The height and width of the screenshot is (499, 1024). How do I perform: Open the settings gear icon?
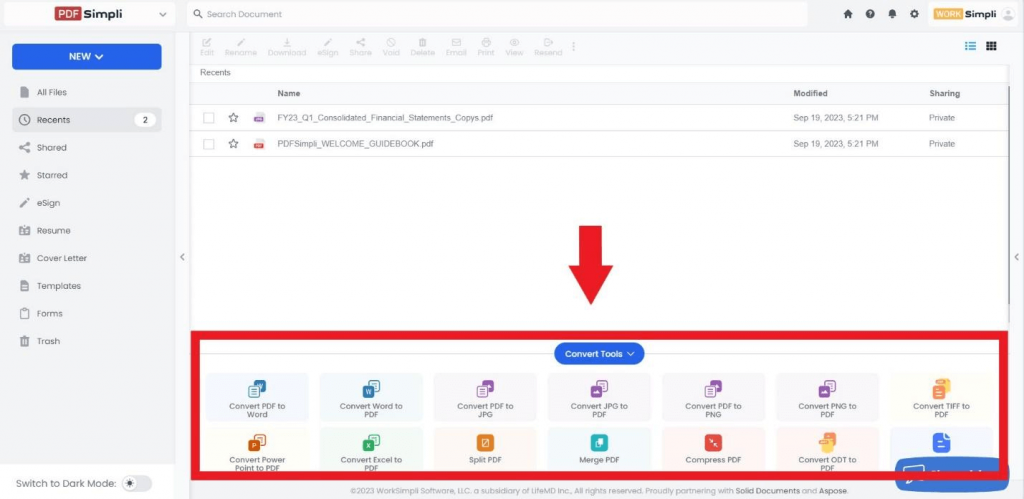tap(914, 14)
